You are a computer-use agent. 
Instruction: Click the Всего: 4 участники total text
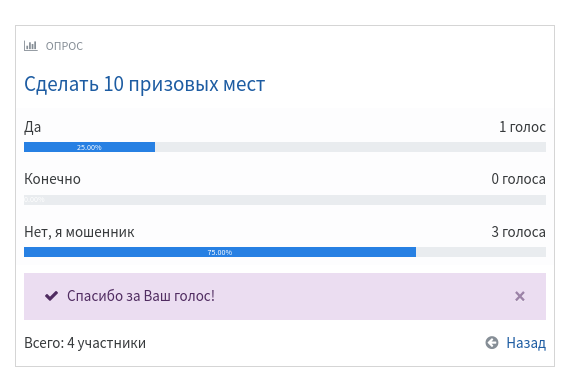(85, 343)
